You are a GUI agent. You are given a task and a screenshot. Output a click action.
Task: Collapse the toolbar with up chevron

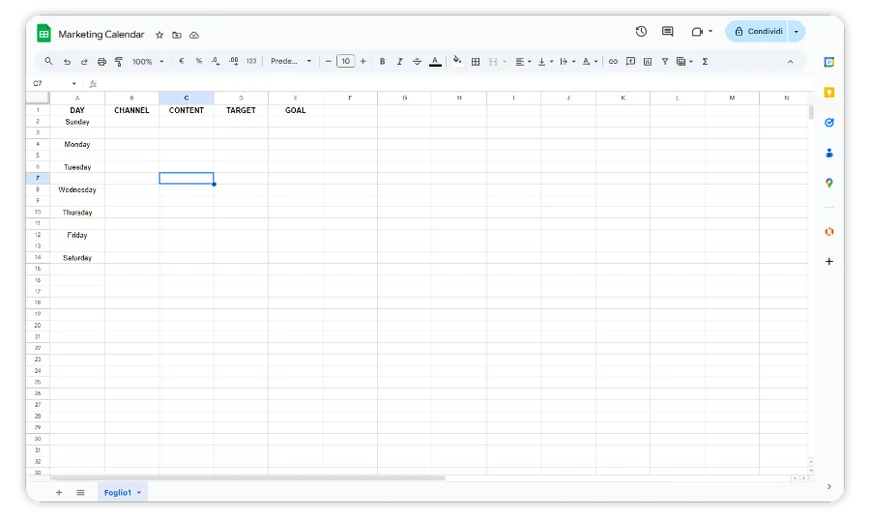pyautogui.click(x=790, y=62)
